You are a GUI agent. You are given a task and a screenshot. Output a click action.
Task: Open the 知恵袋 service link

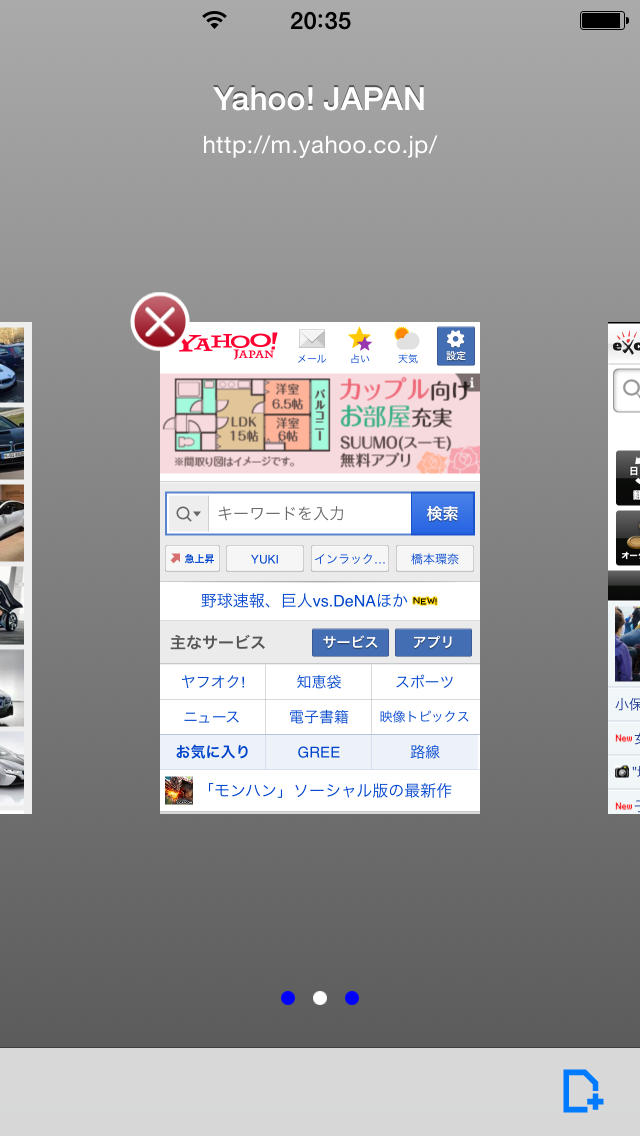[318, 682]
